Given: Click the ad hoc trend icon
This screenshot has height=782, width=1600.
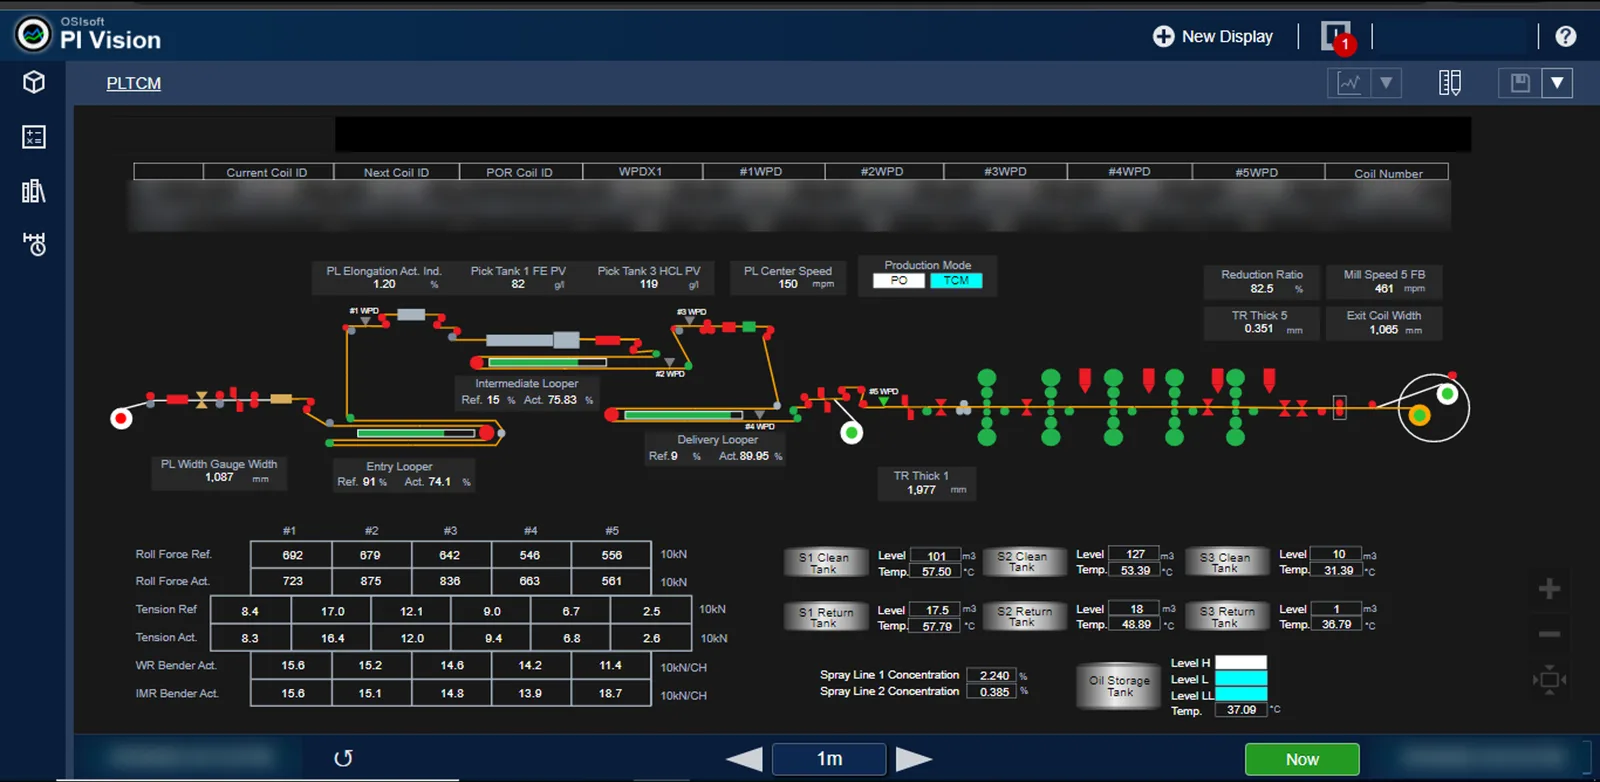Looking at the screenshot, I should tap(1349, 83).
